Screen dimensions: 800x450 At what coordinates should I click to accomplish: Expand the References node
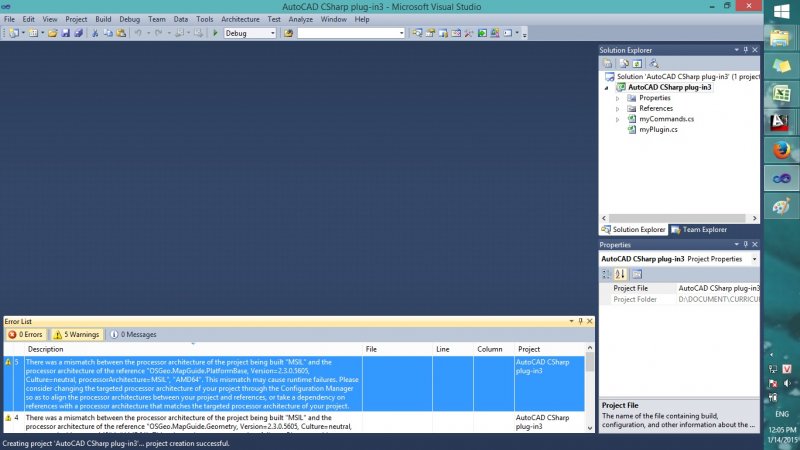617,109
